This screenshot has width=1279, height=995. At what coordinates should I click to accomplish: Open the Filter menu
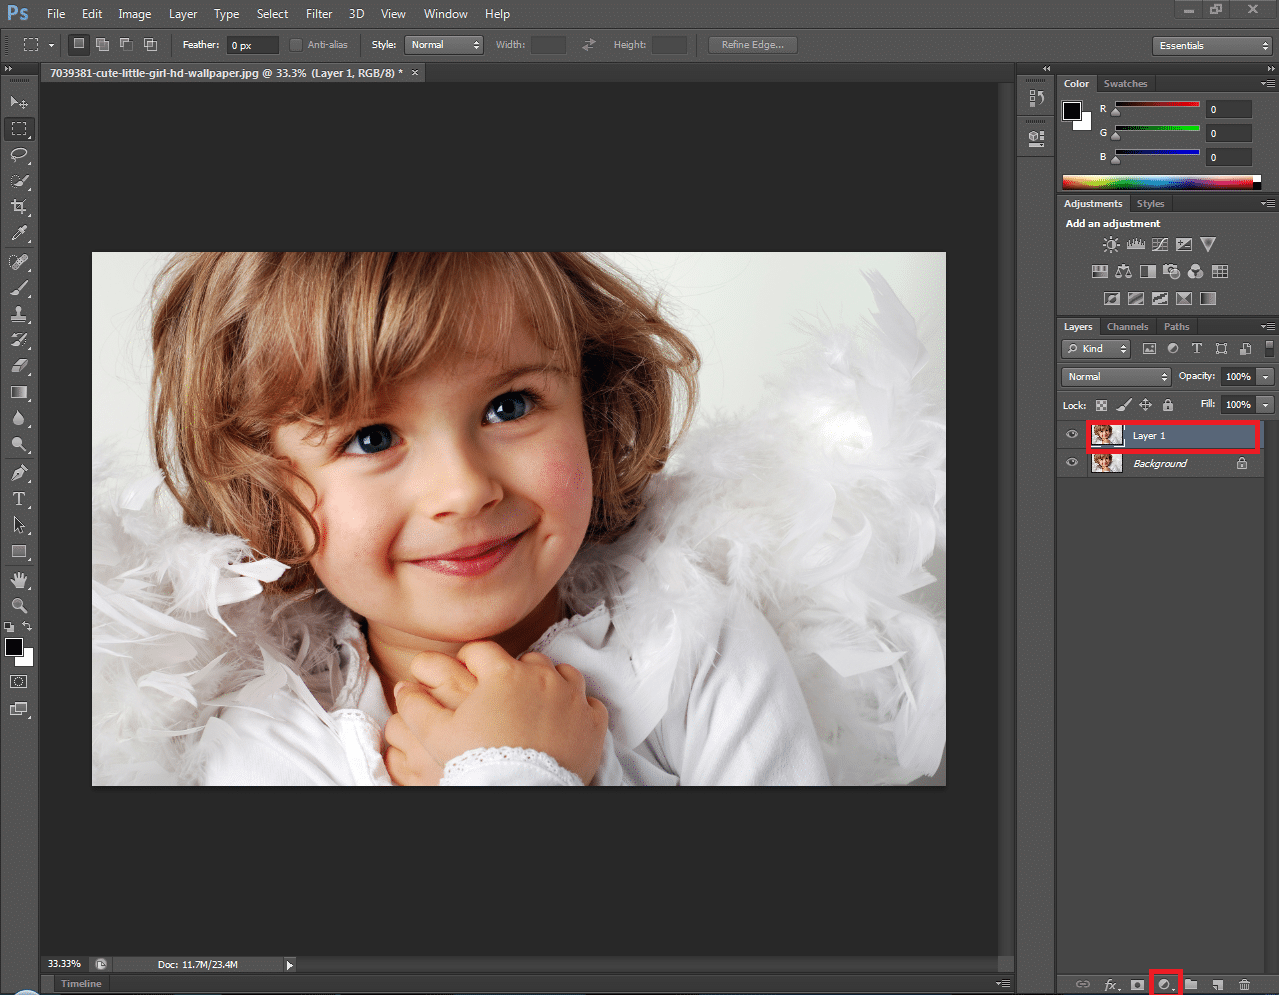point(319,14)
